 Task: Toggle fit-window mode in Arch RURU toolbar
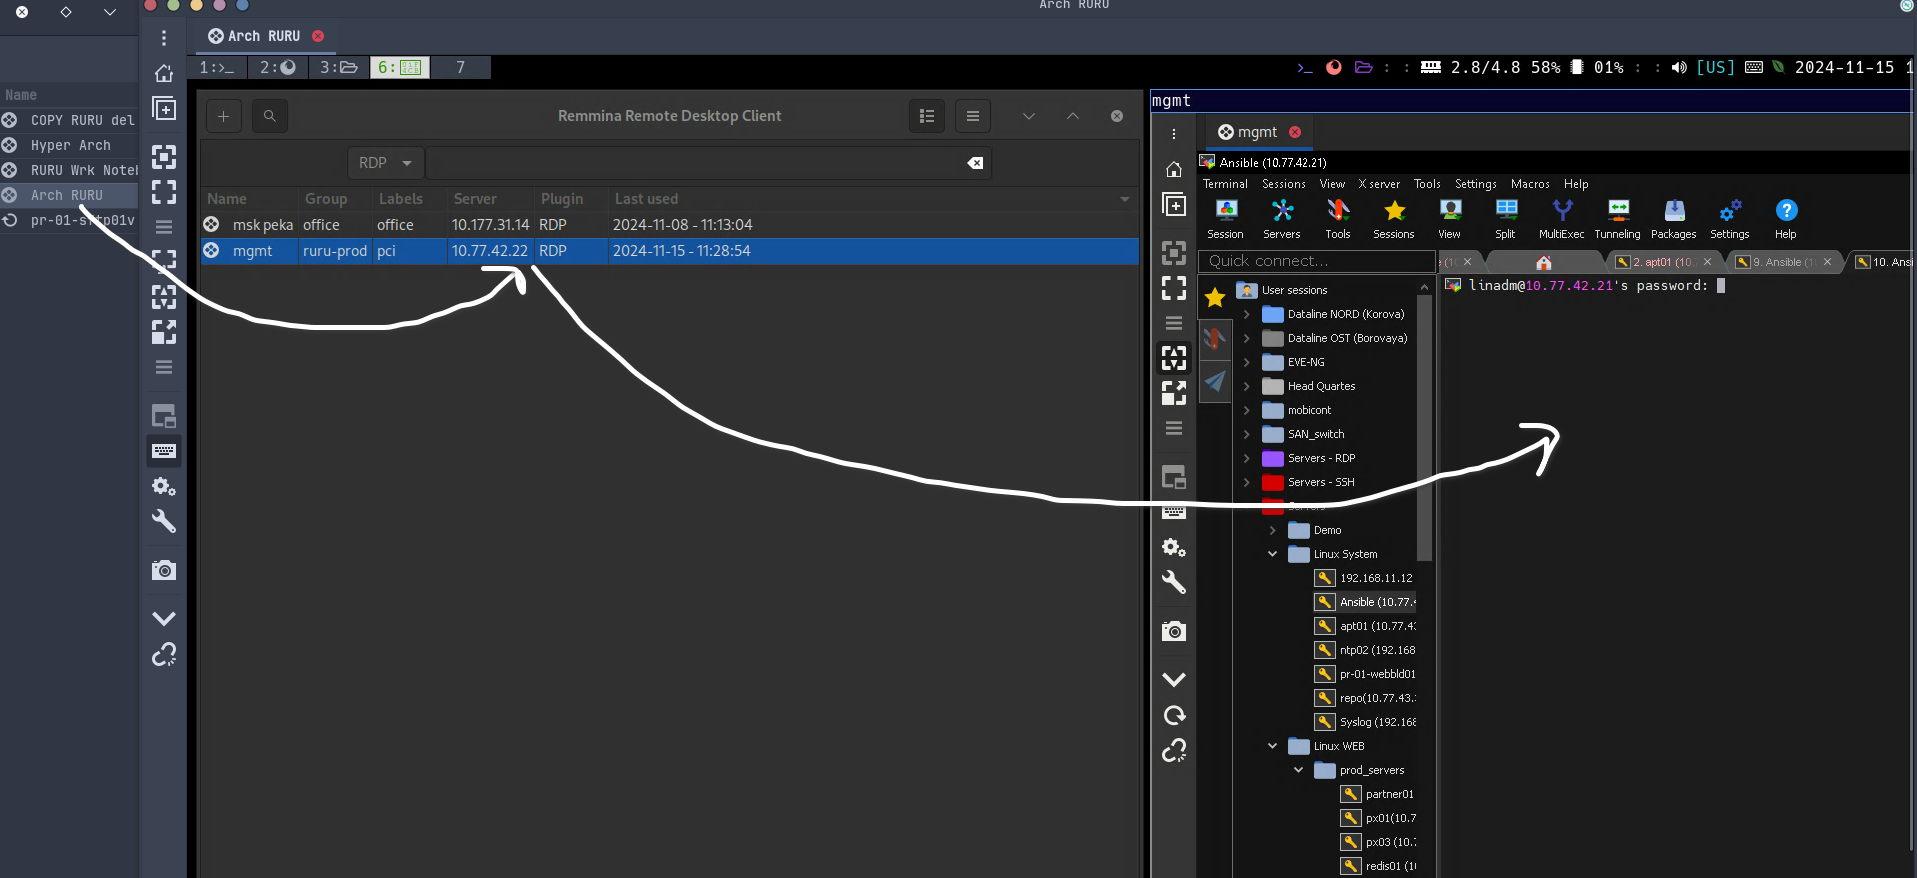(164, 157)
